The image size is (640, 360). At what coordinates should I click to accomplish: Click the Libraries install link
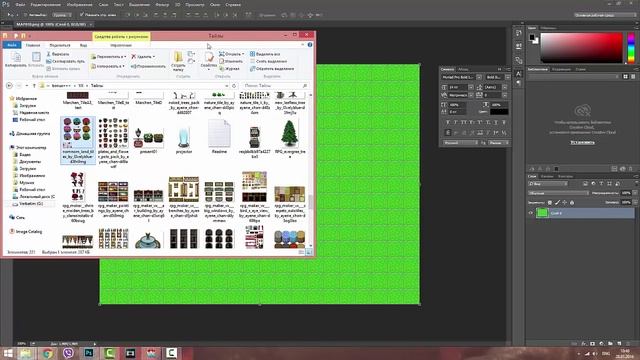click(582, 142)
